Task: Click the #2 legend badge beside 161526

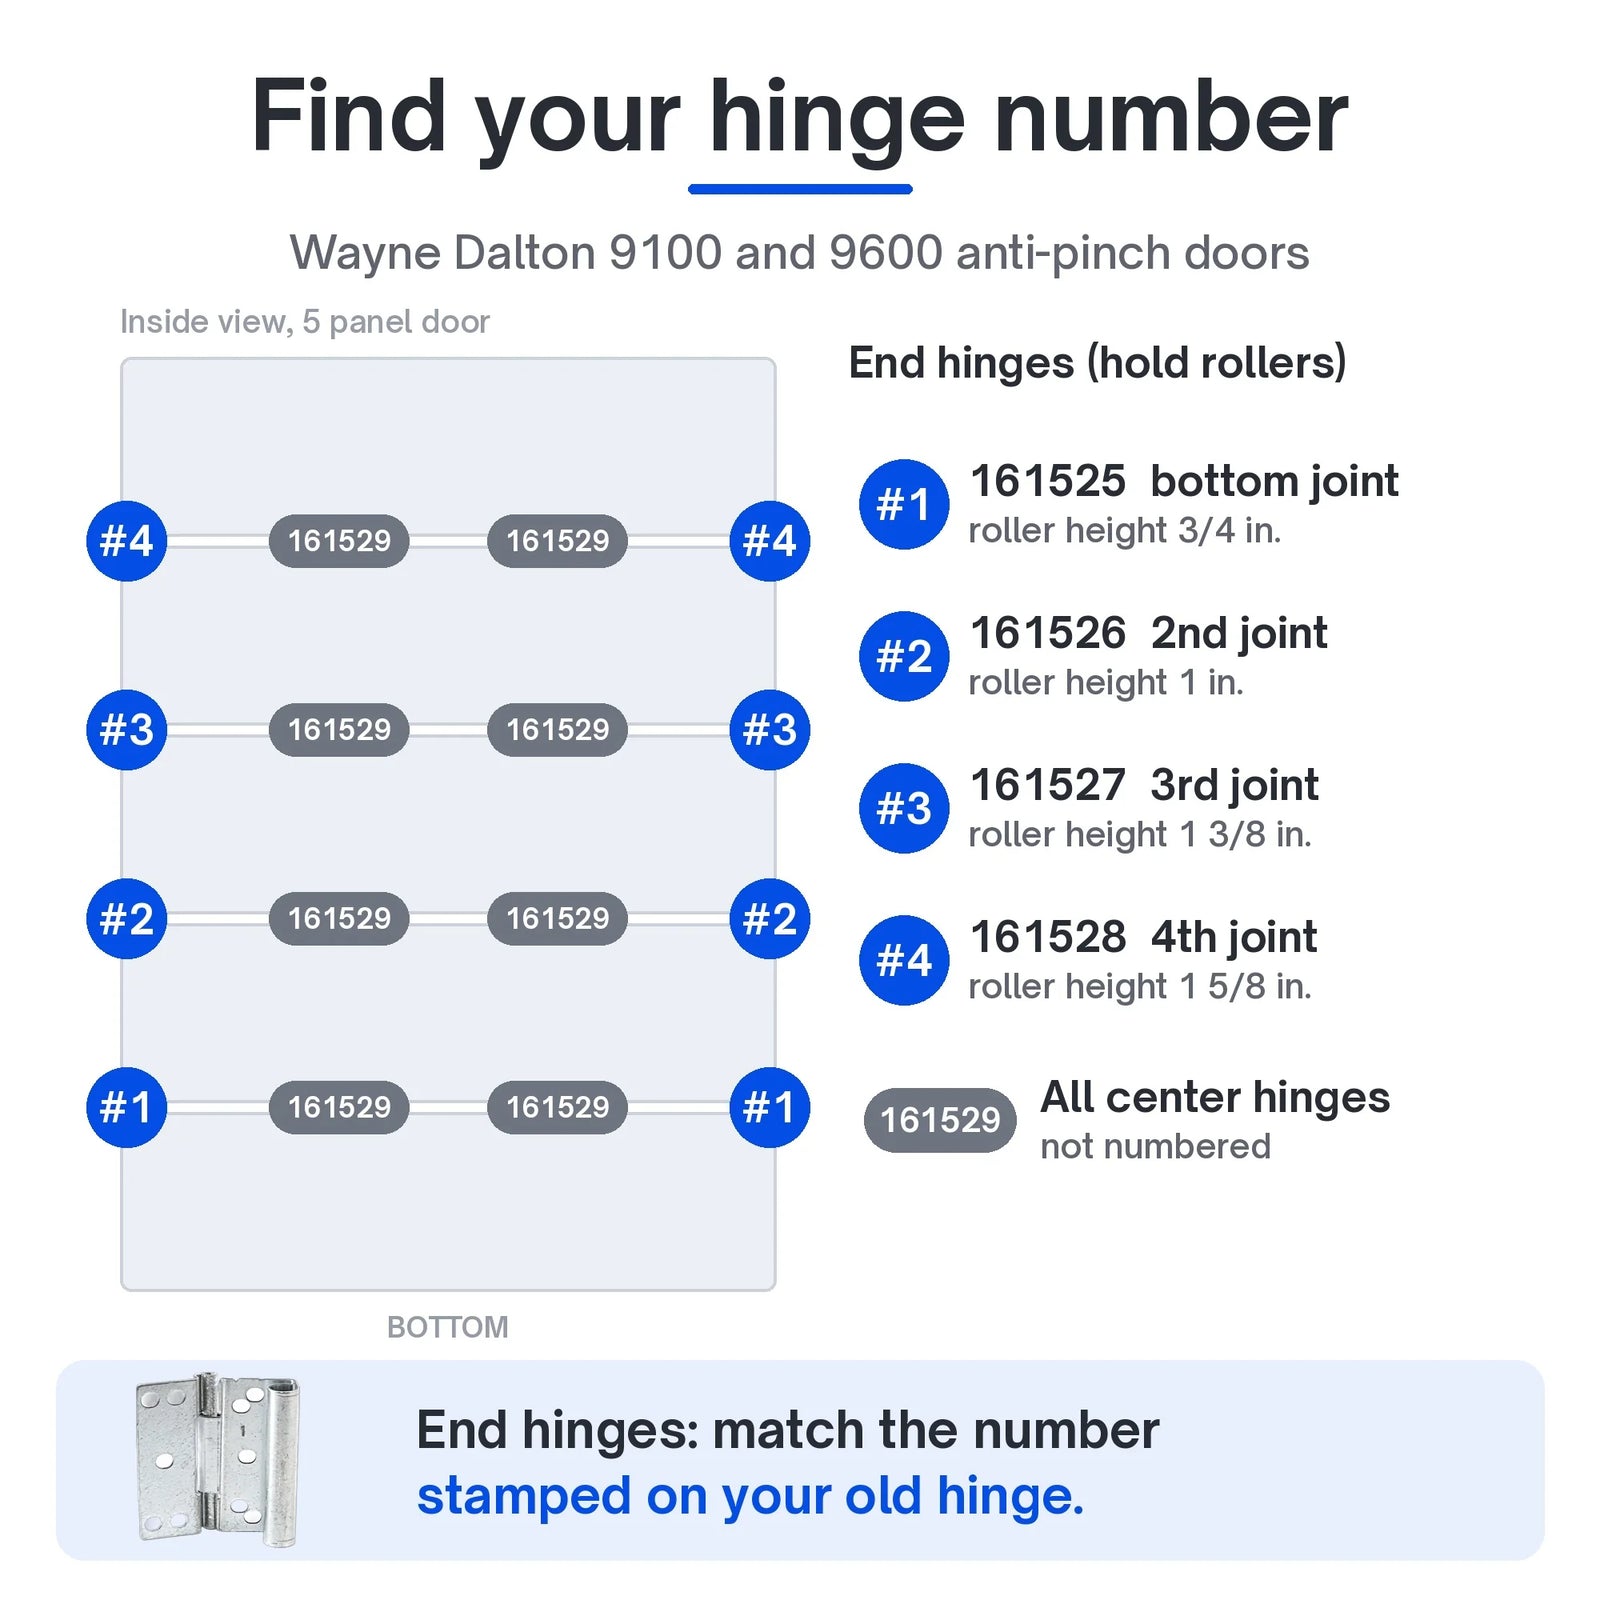Action: coord(904,656)
